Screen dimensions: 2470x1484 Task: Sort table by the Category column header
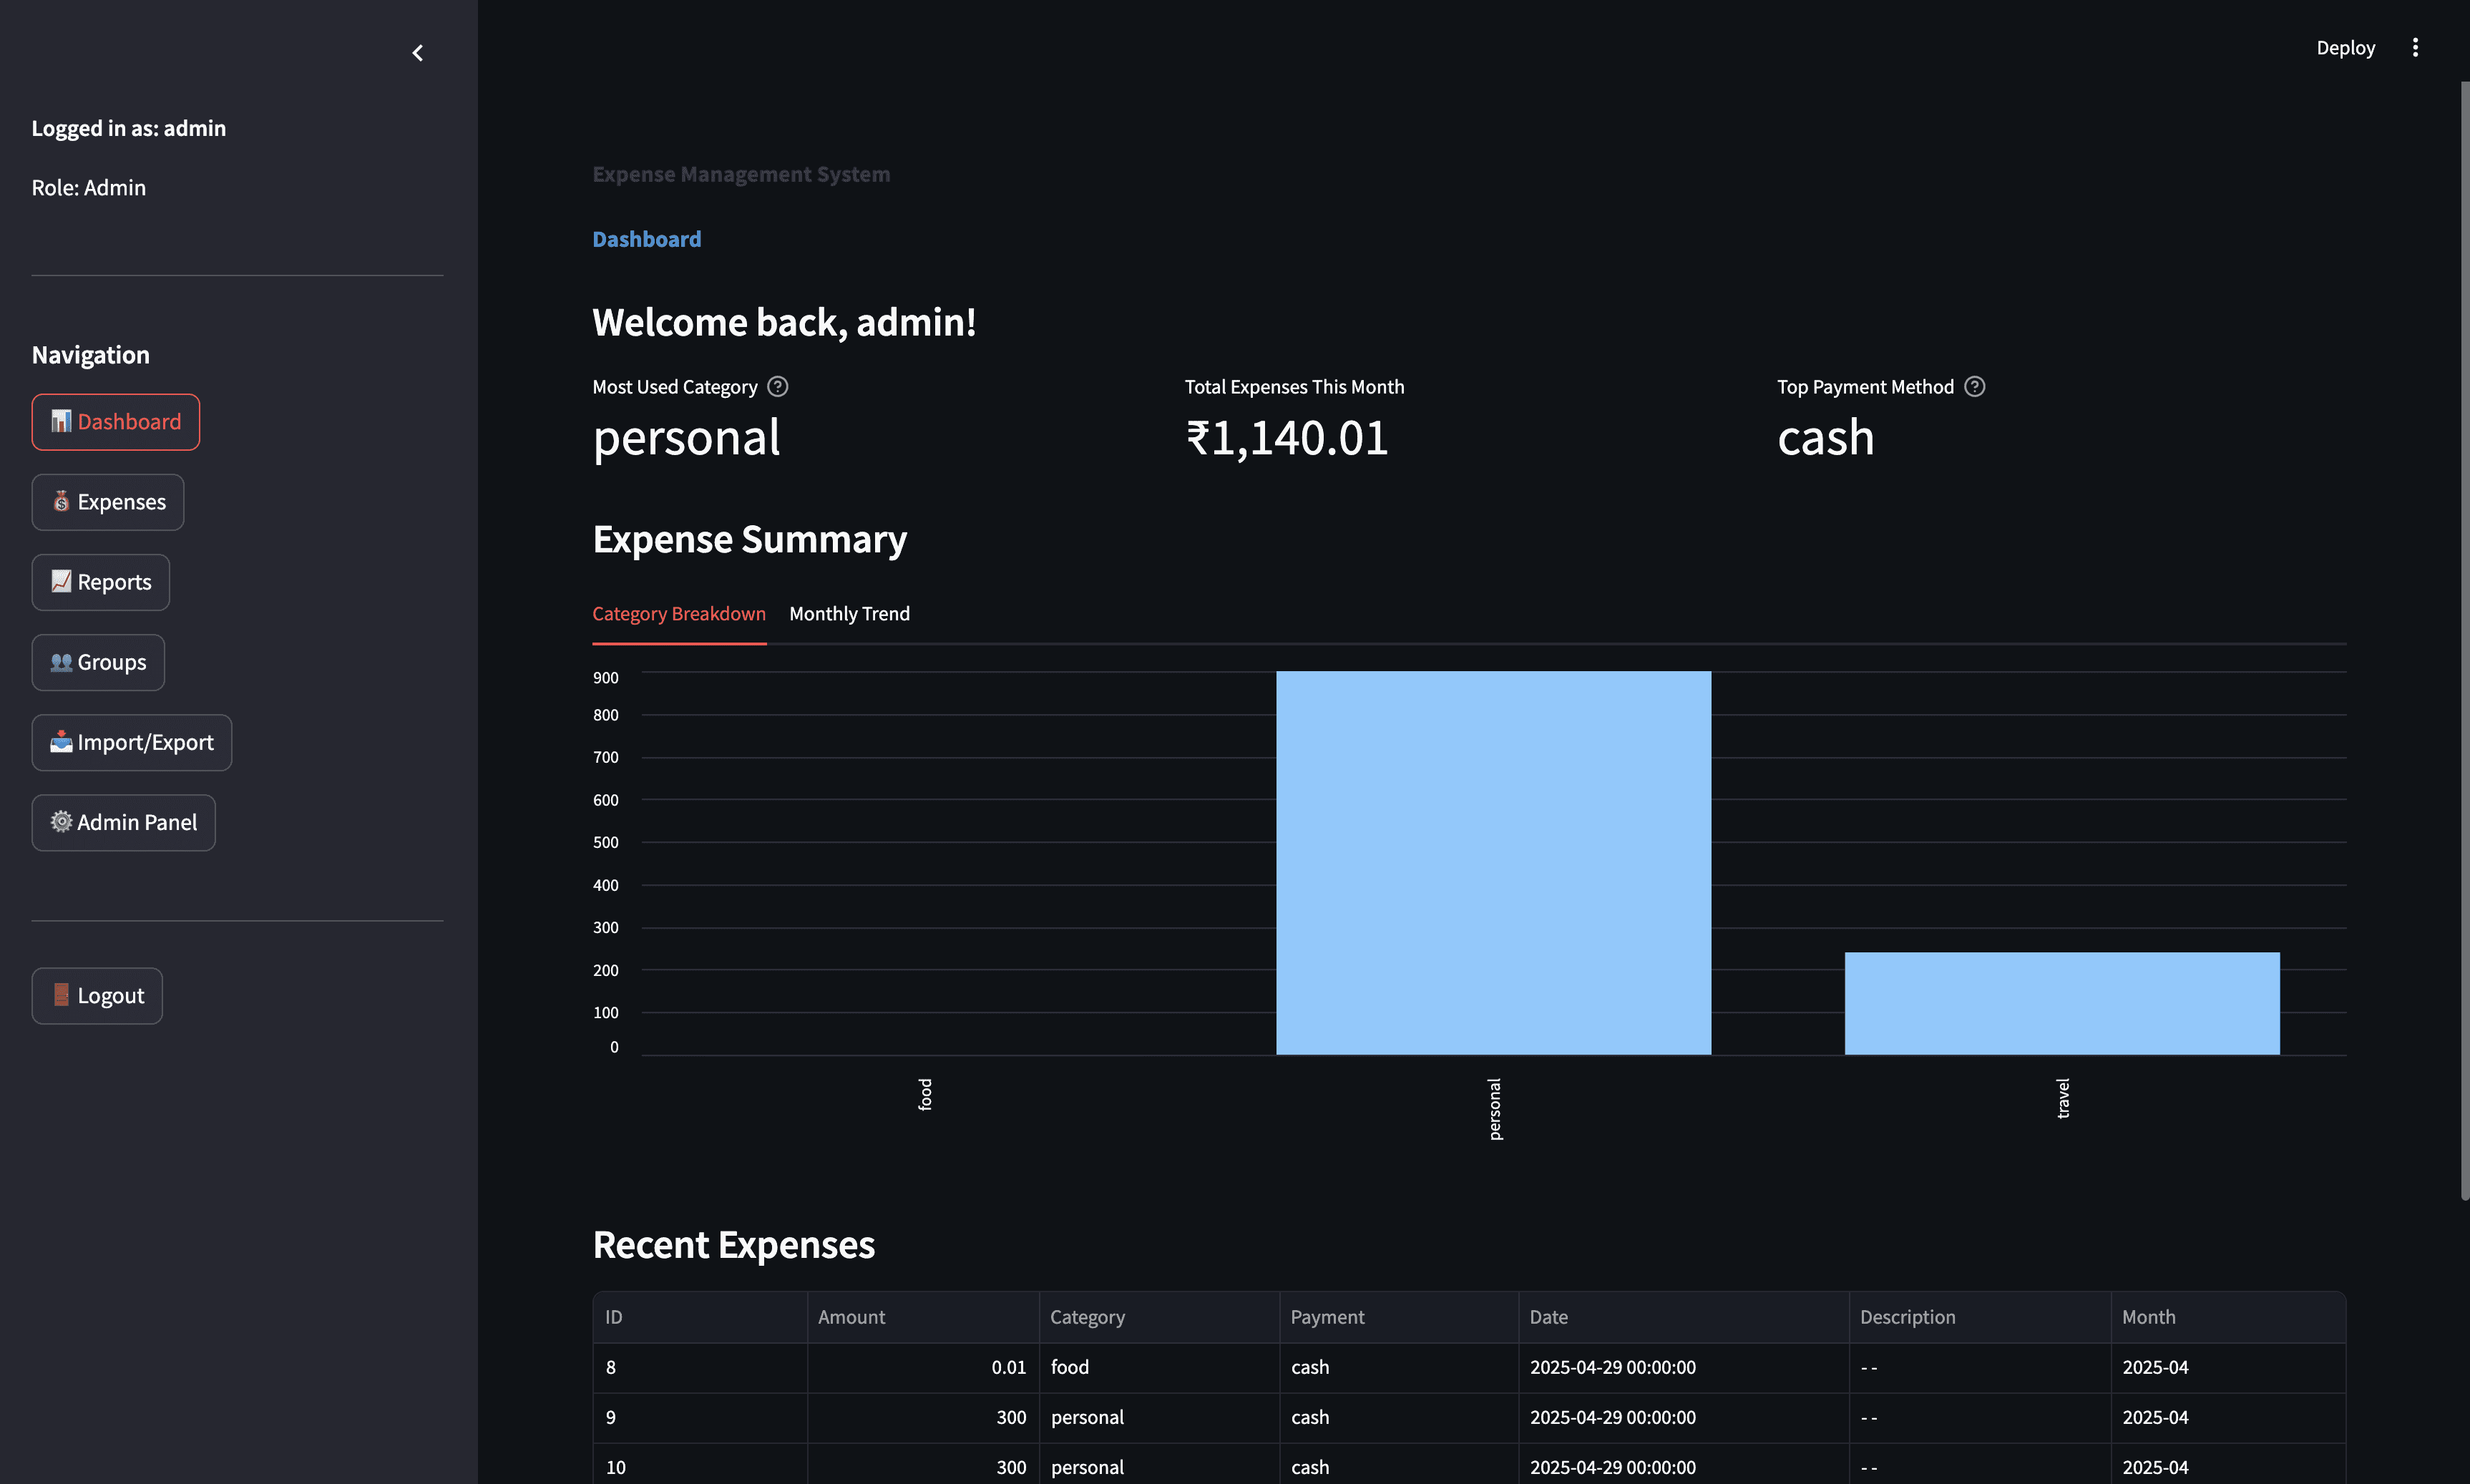[1159, 1317]
